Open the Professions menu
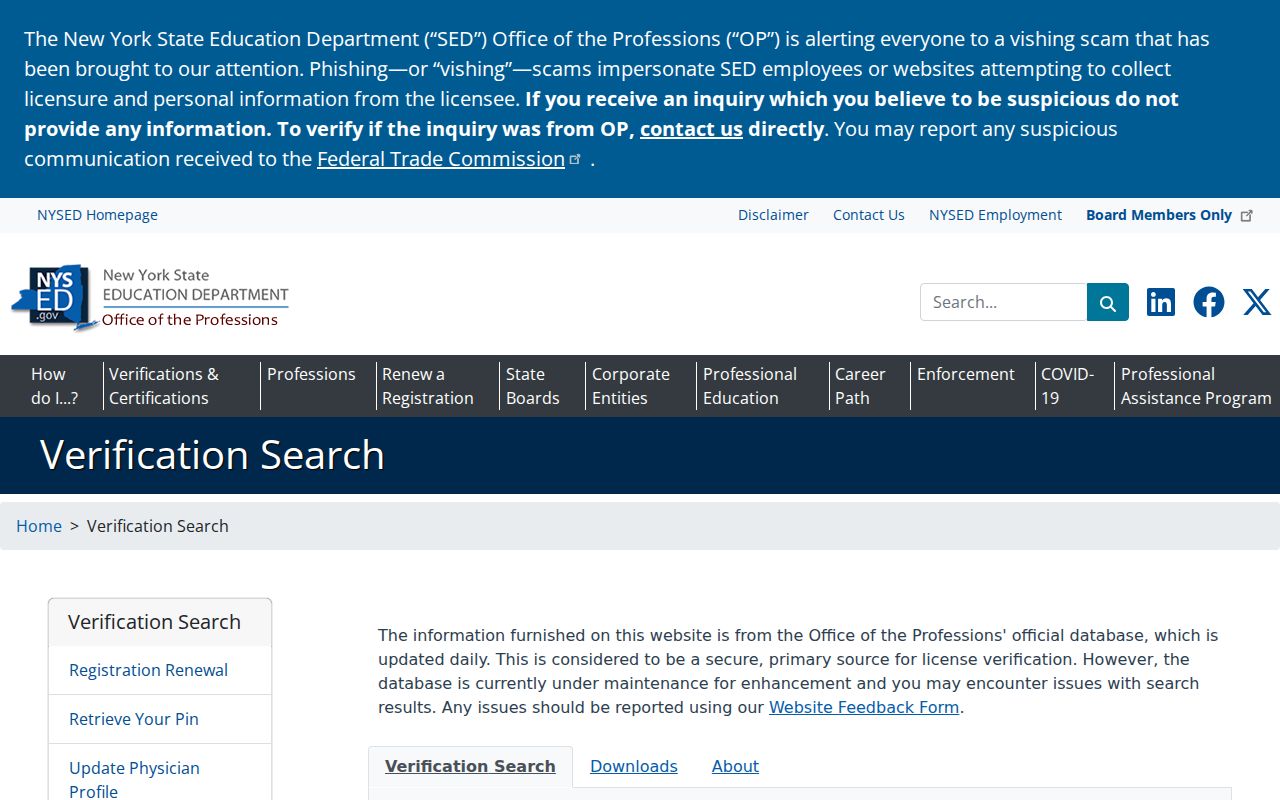The image size is (1280, 800). (311, 374)
